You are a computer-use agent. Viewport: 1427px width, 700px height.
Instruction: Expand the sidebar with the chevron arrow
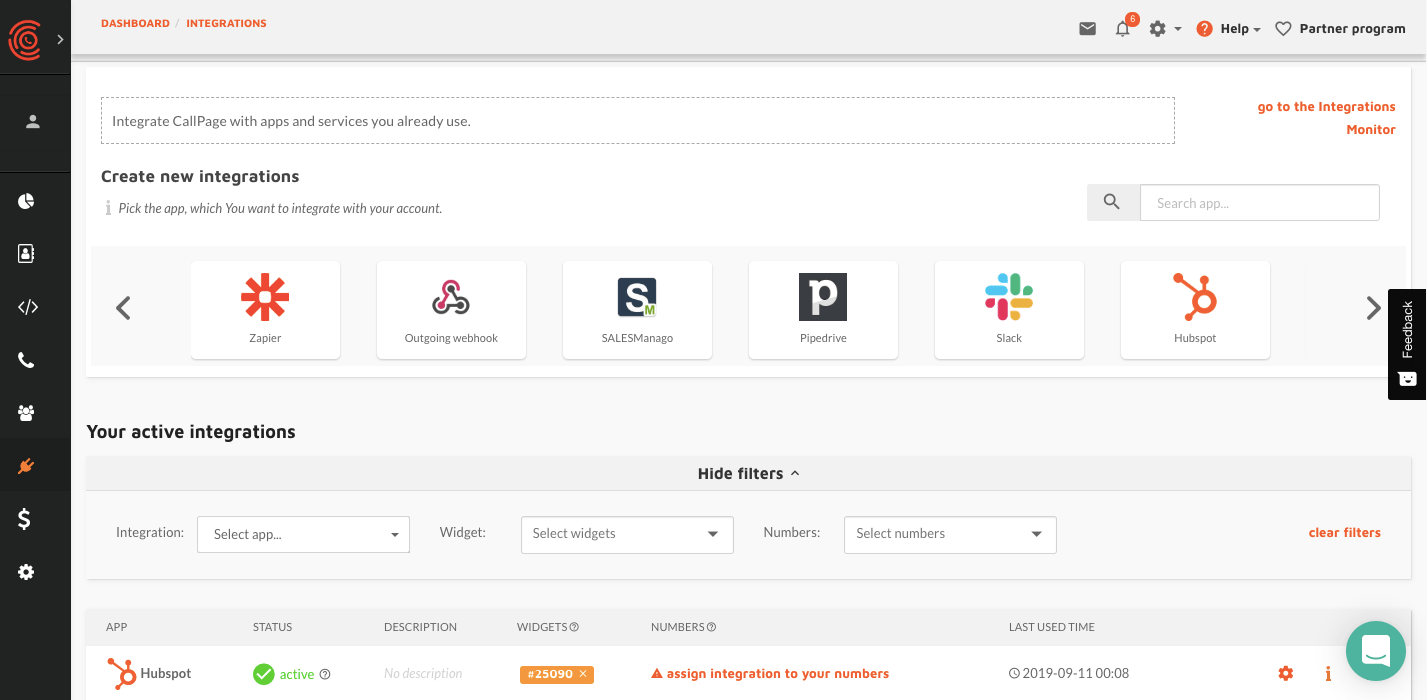coord(60,40)
